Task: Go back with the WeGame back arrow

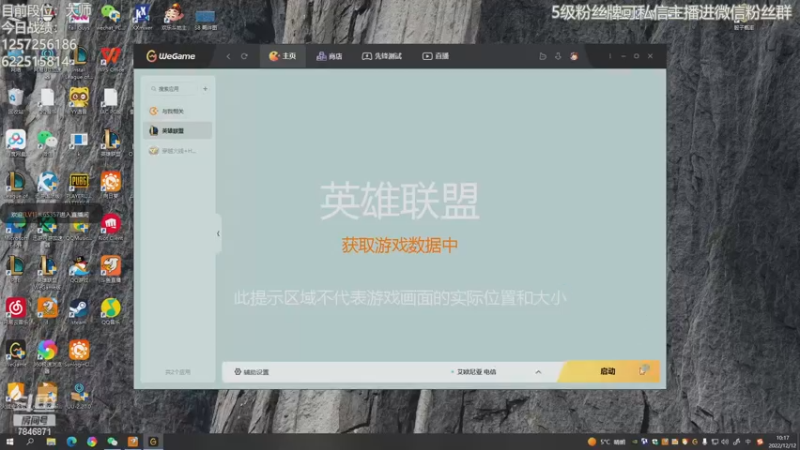Action: [228, 56]
